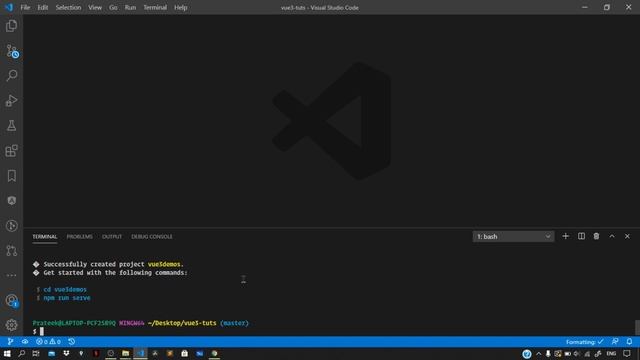The height and width of the screenshot is (360, 640).
Task: Open Task View on taskbar
Action: tap(36, 353)
